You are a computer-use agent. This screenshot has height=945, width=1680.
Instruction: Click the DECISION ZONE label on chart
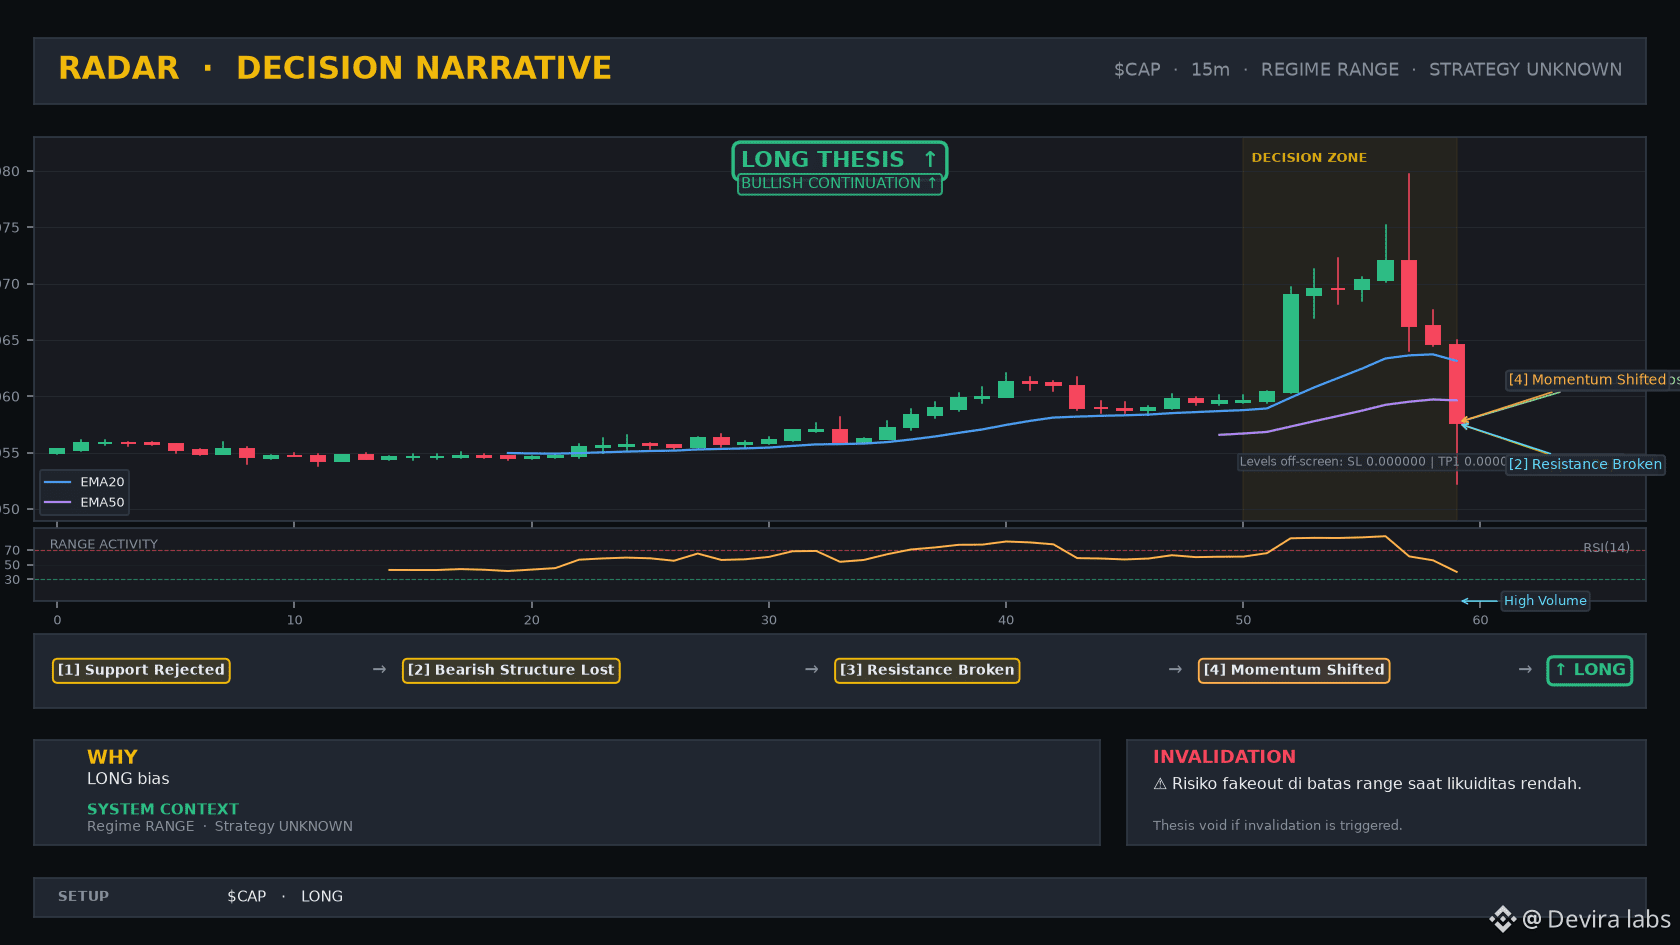coord(1309,158)
